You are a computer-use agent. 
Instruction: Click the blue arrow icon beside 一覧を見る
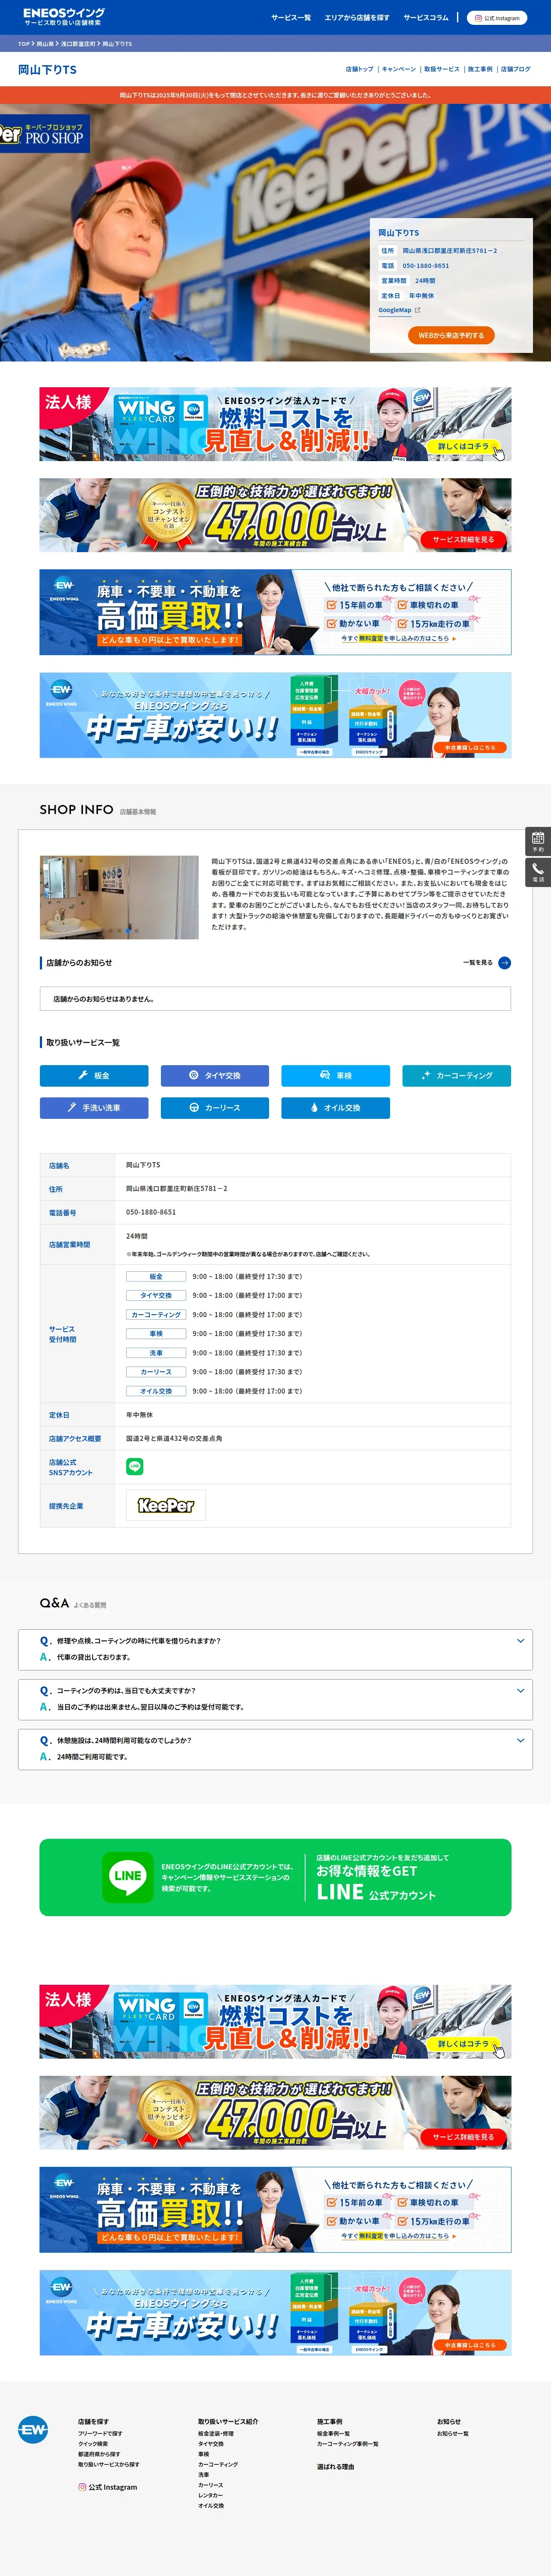505,963
